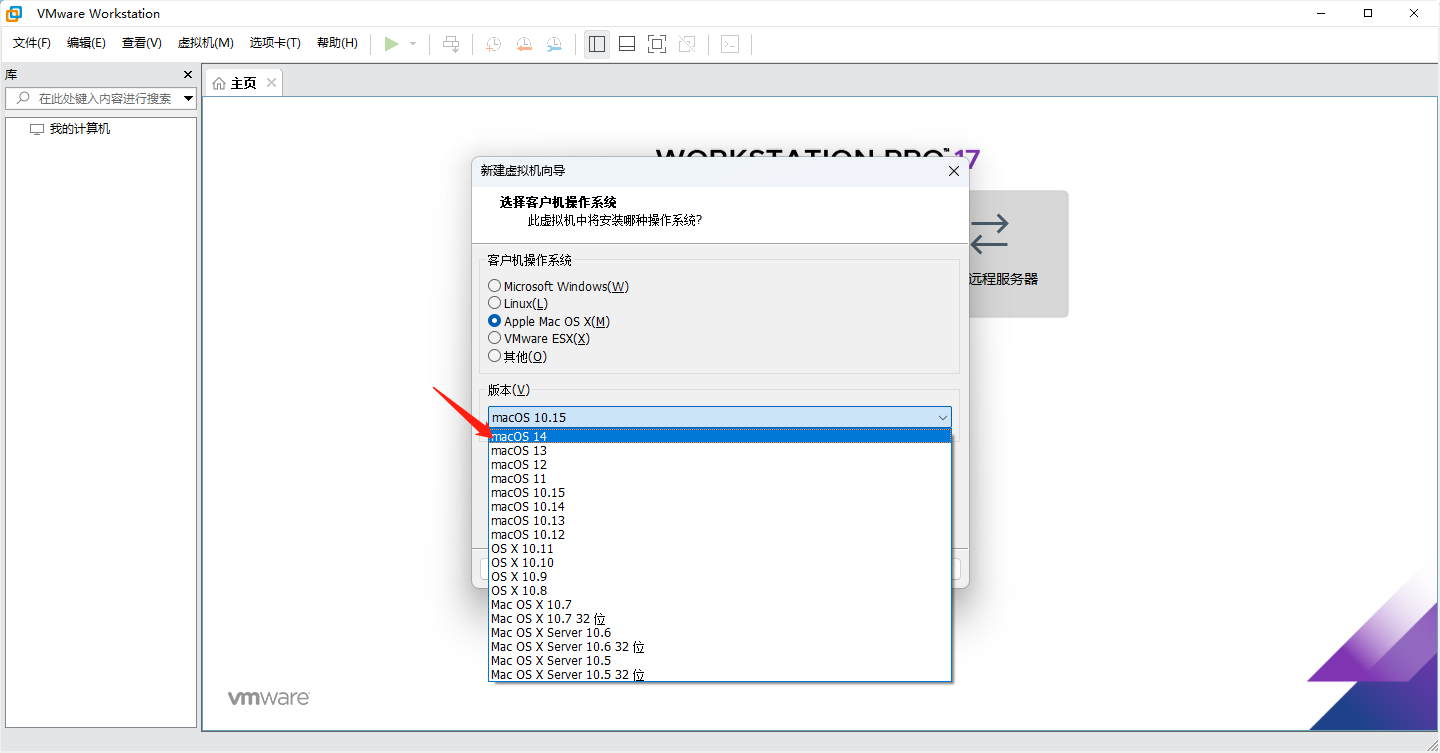The image size is (1440, 753).
Task: Open the power options arrow beside play
Action: (x=413, y=44)
